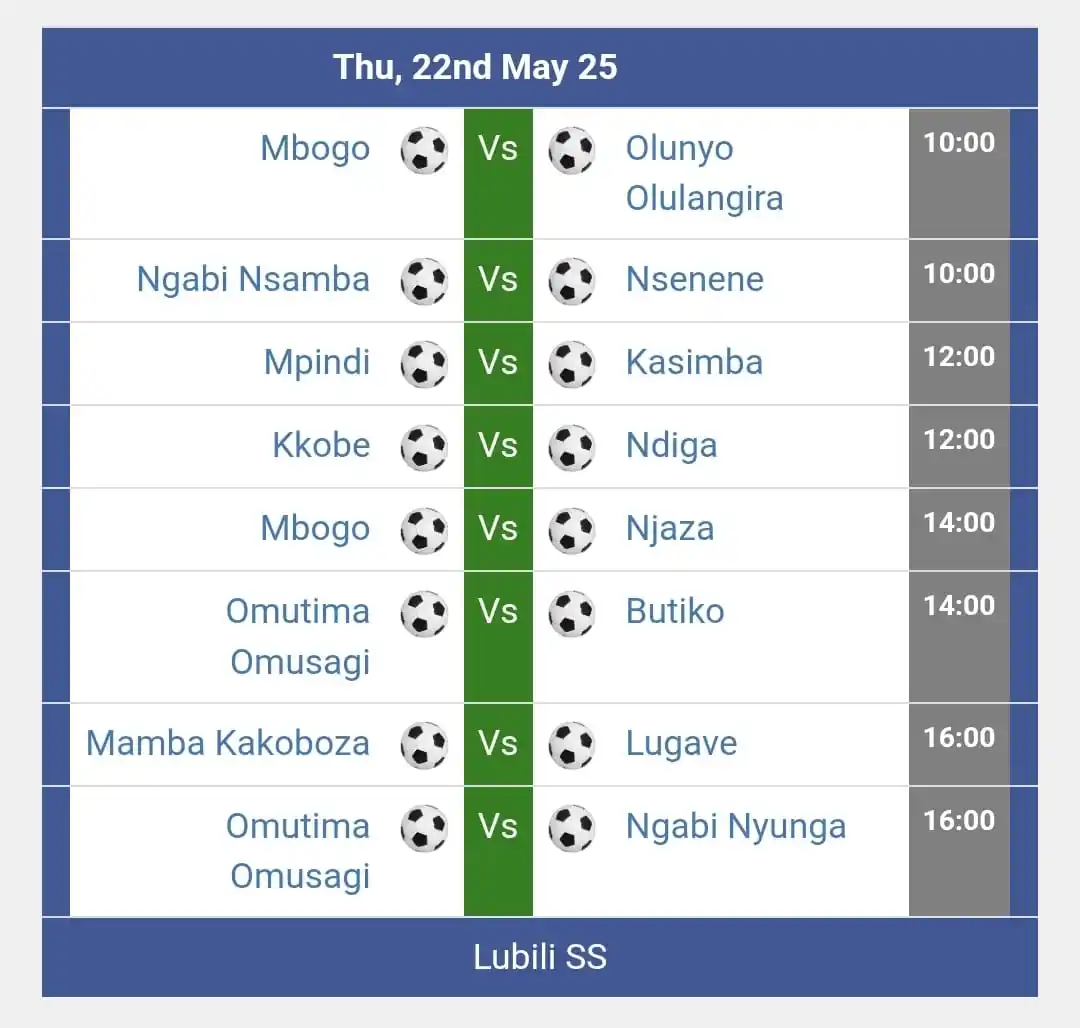This screenshot has width=1080, height=1028.
Task: Click the Vs cell for Kkobe versus Ndiga
Action: coord(498,447)
